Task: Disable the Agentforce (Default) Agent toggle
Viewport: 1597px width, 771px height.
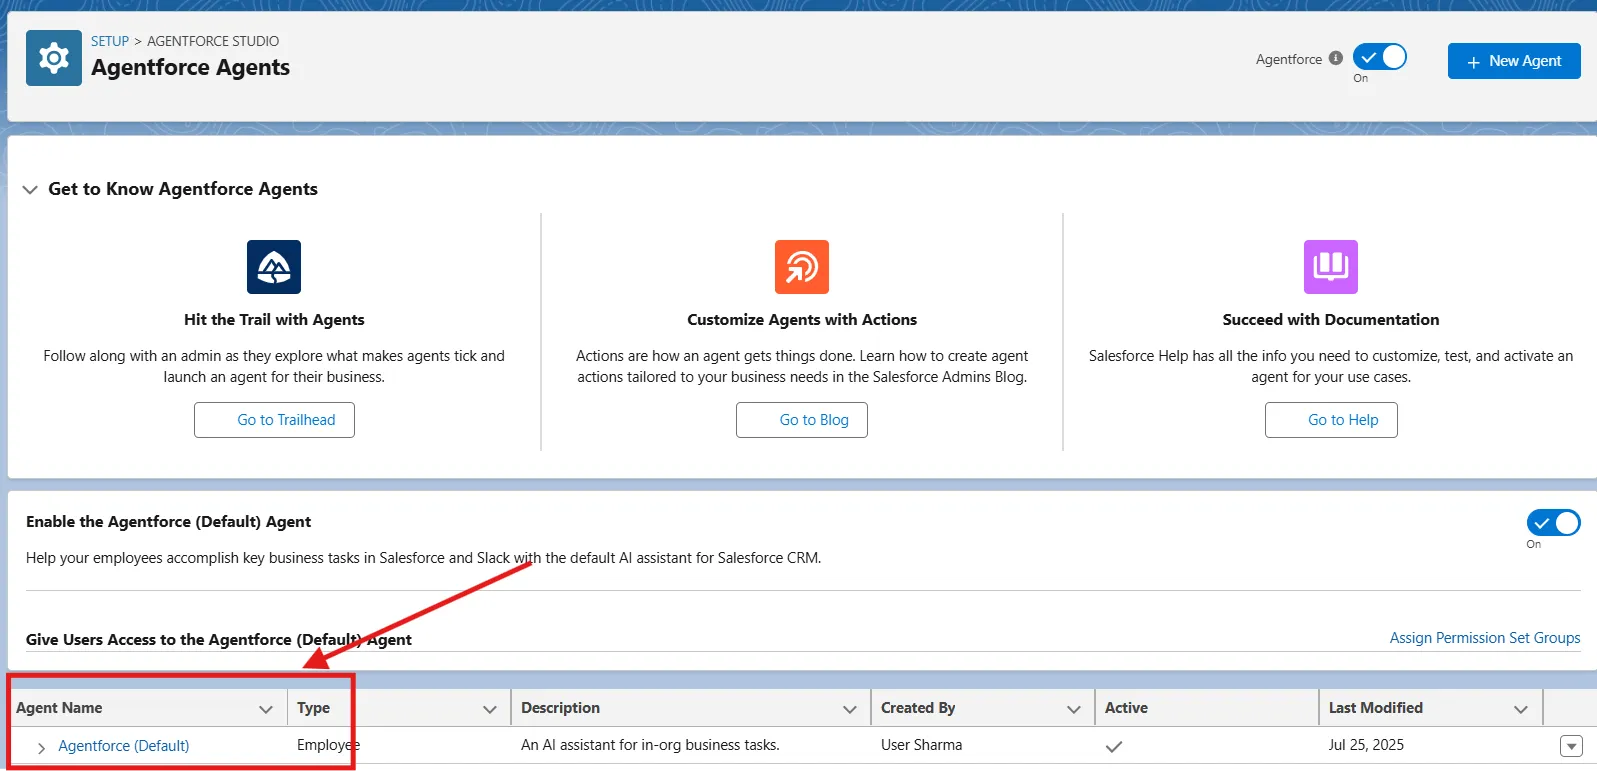Action: 1552,523
